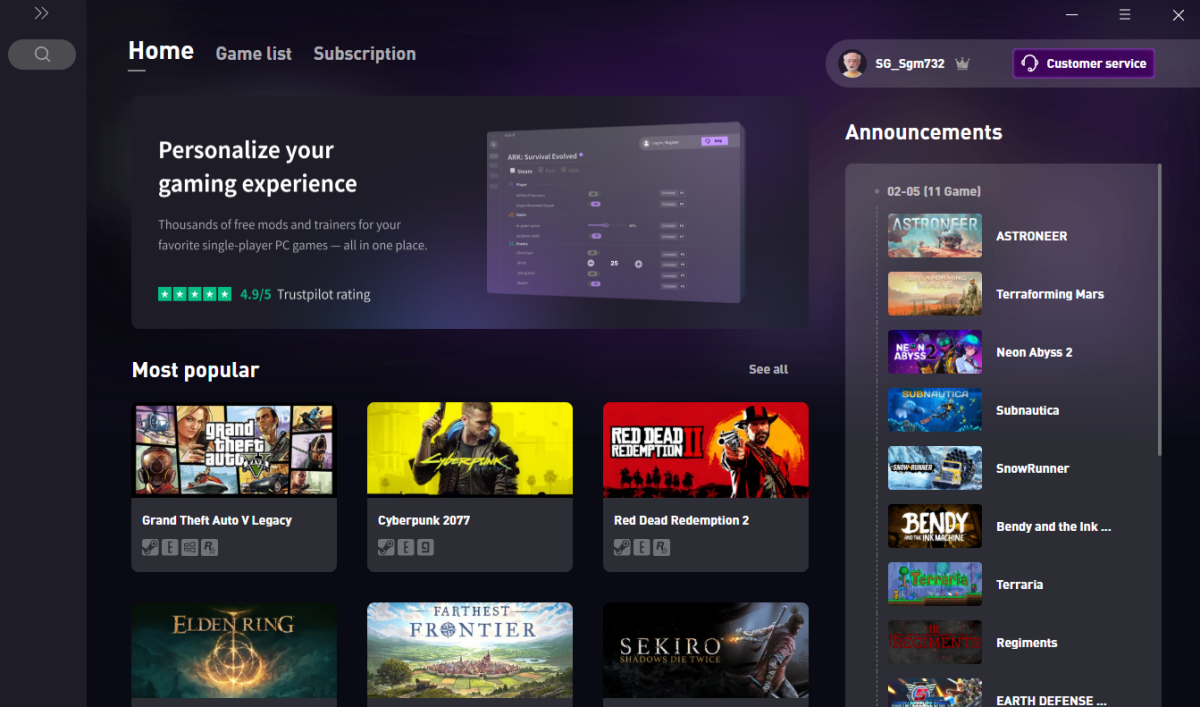The image size is (1200, 707).
Task: Click Xbox icon under Grand Theft Auto V Legacy
Action: point(189,547)
